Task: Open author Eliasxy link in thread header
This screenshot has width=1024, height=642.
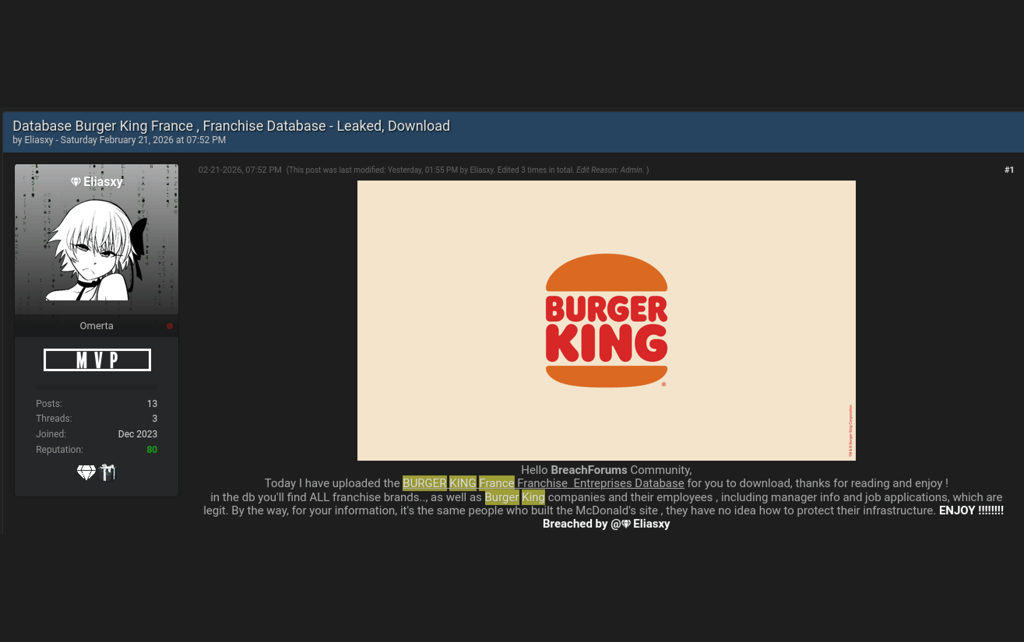Action: [x=39, y=140]
